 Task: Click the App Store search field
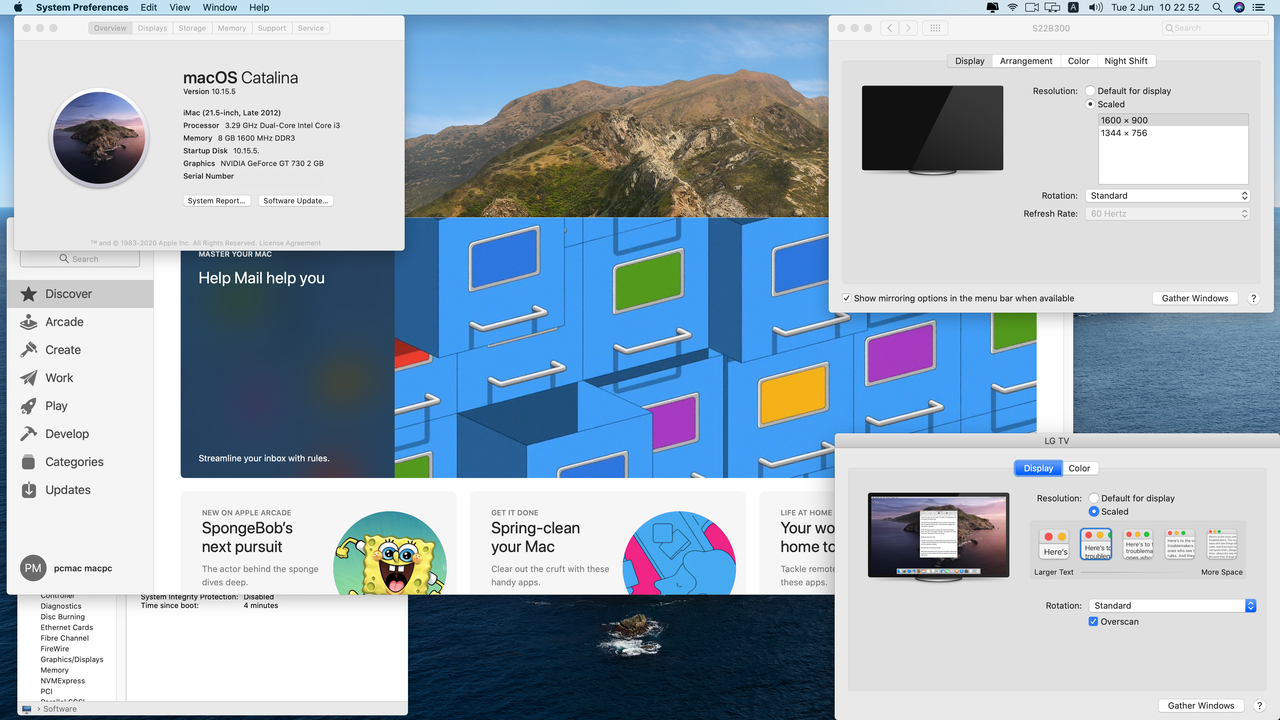tap(80, 259)
